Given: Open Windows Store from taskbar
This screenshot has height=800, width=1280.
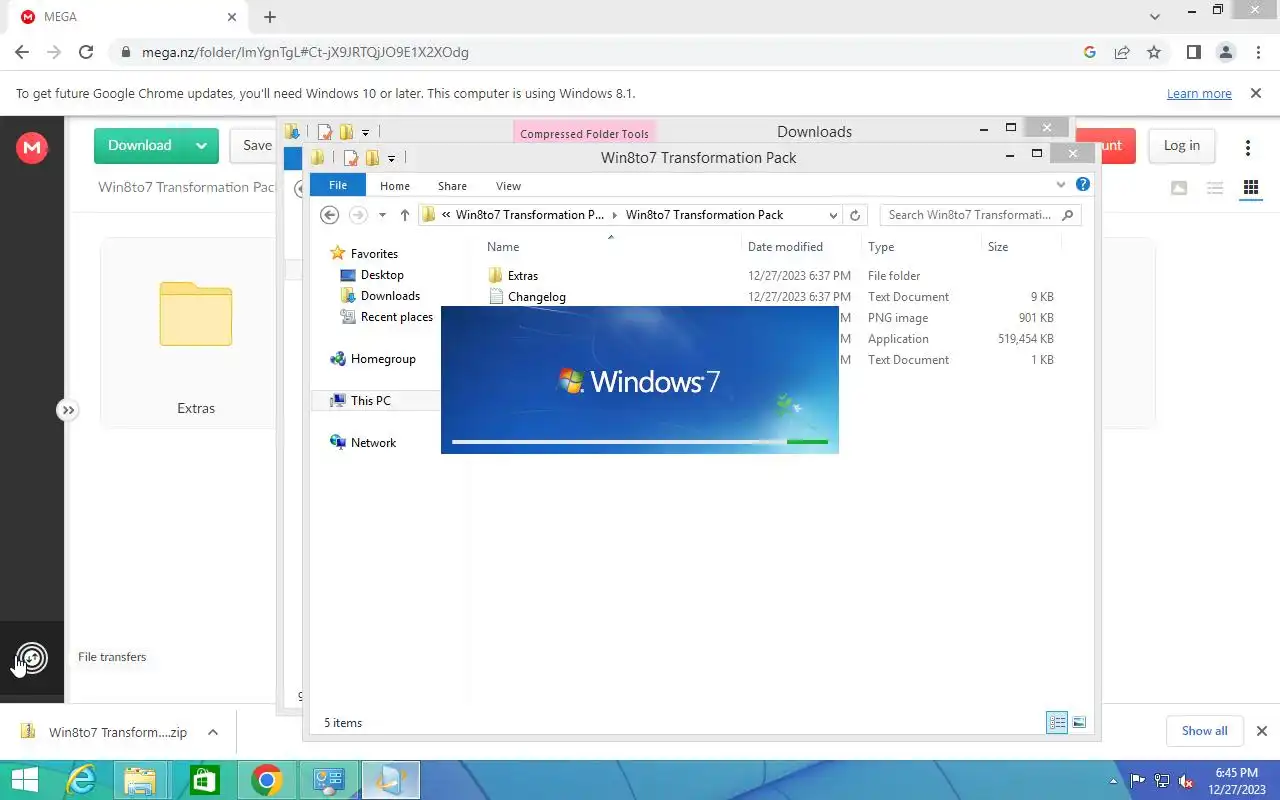Looking at the screenshot, I should point(204,780).
